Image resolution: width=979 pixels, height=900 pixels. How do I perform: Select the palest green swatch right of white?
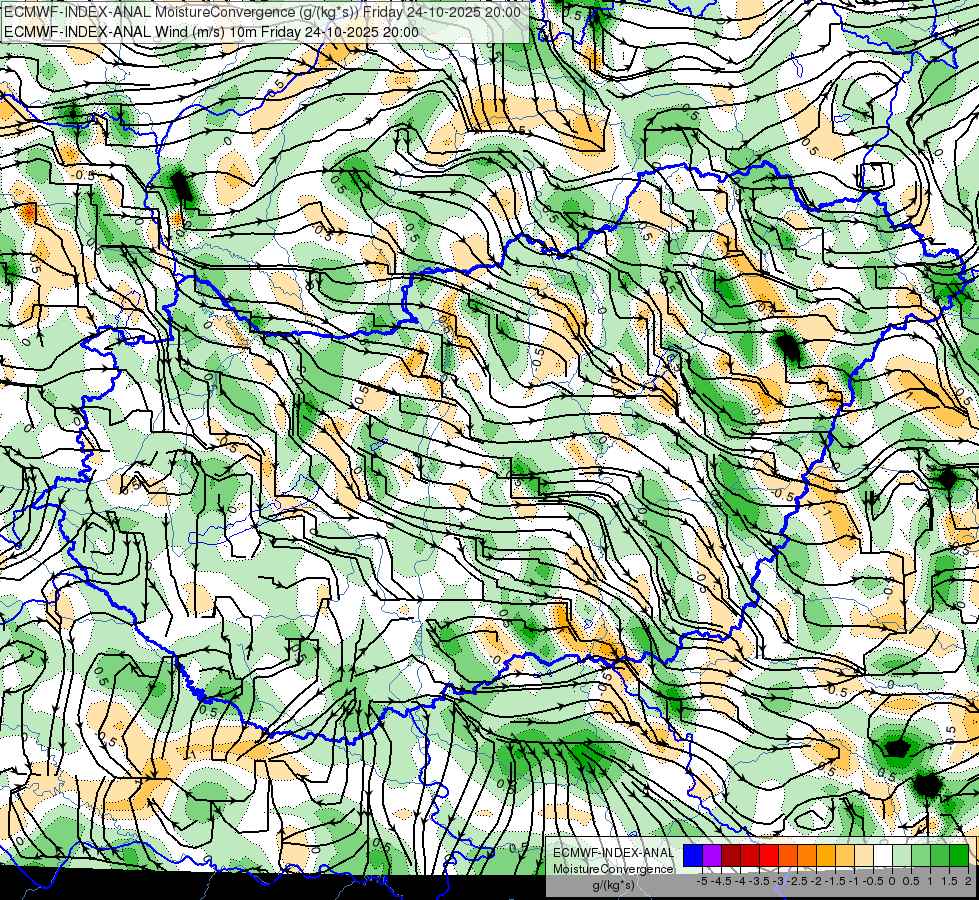point(902,856)
